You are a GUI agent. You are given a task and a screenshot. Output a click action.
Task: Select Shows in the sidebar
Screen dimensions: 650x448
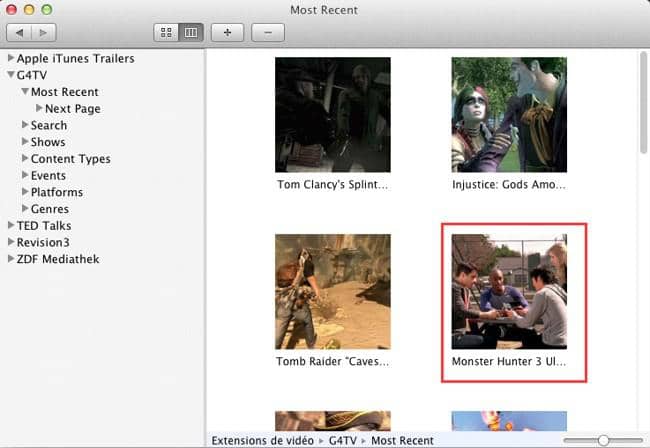(48, 142)
